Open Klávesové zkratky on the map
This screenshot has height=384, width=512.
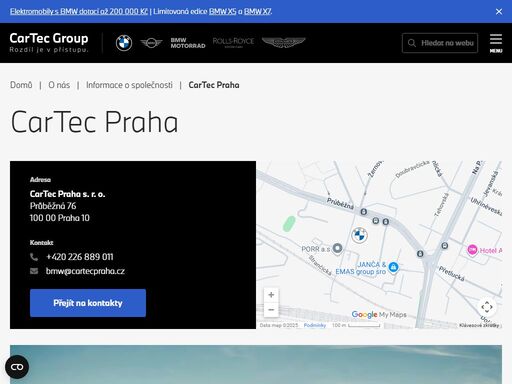(x=479, y=325)
